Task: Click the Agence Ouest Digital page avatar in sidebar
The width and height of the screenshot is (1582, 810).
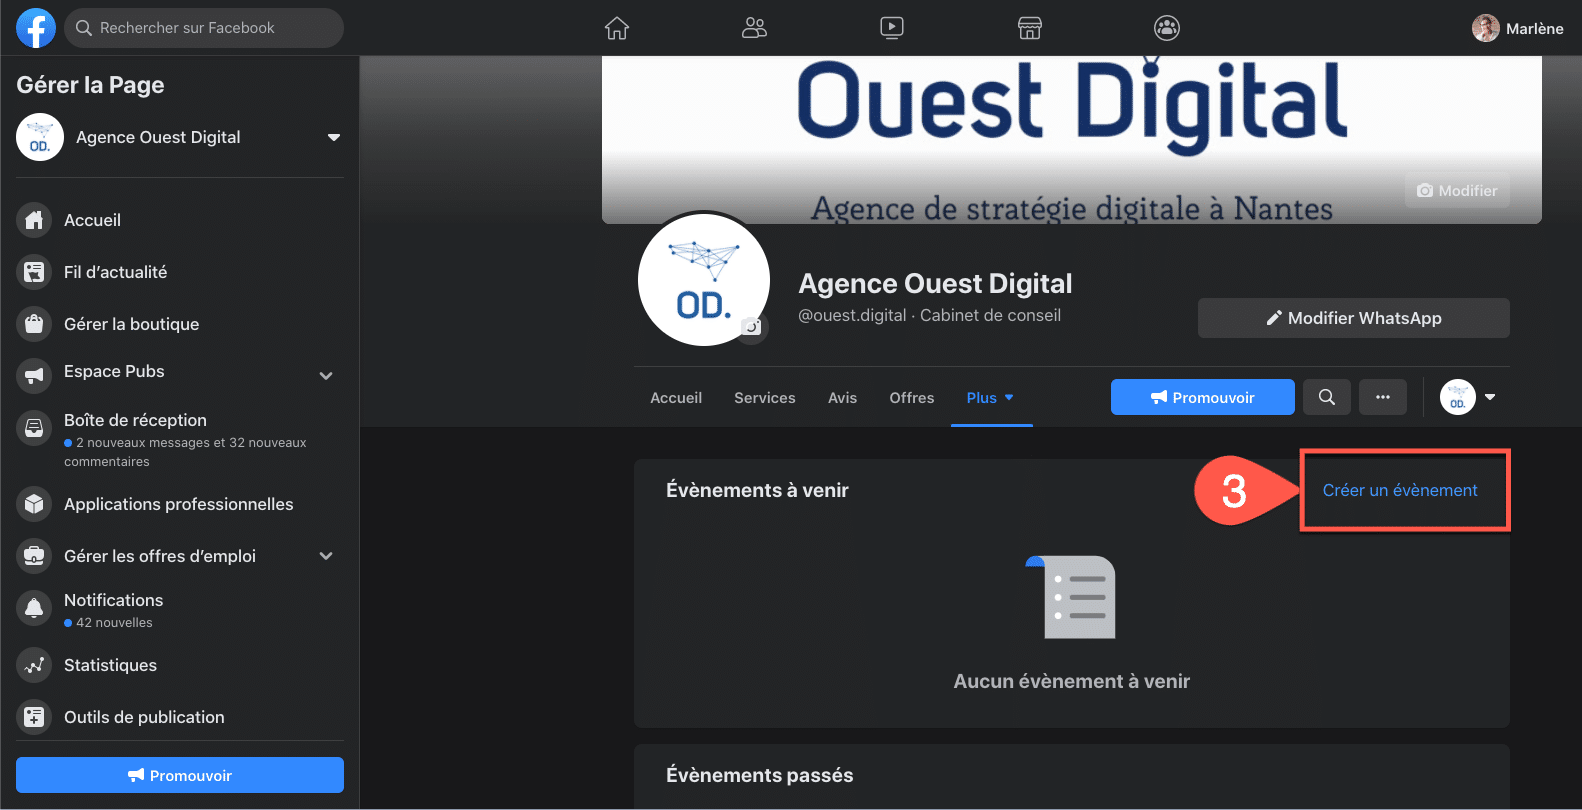Action: coord(40,137)
